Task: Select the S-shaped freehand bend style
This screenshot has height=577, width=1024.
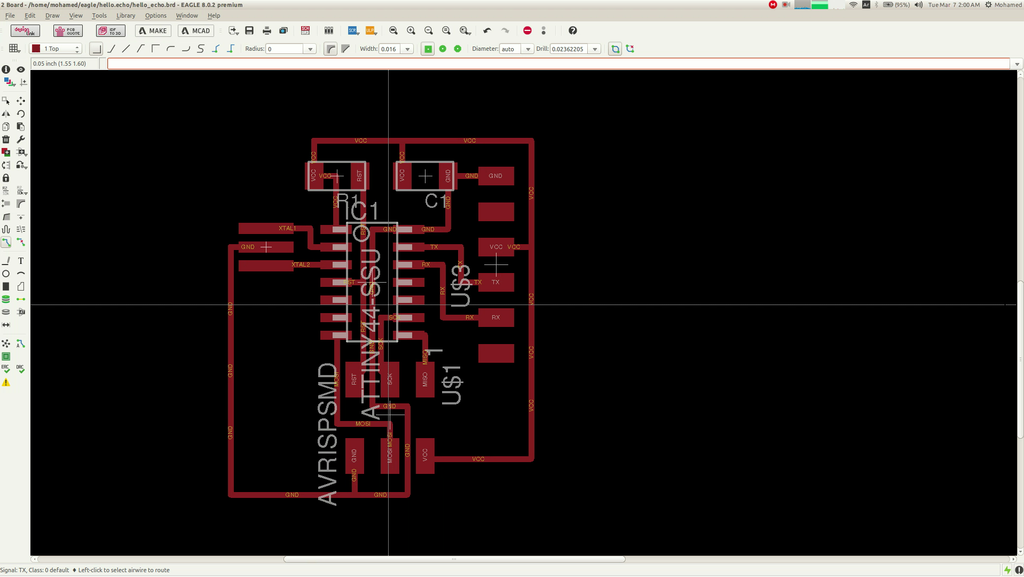Action: (x=200, y=49)
